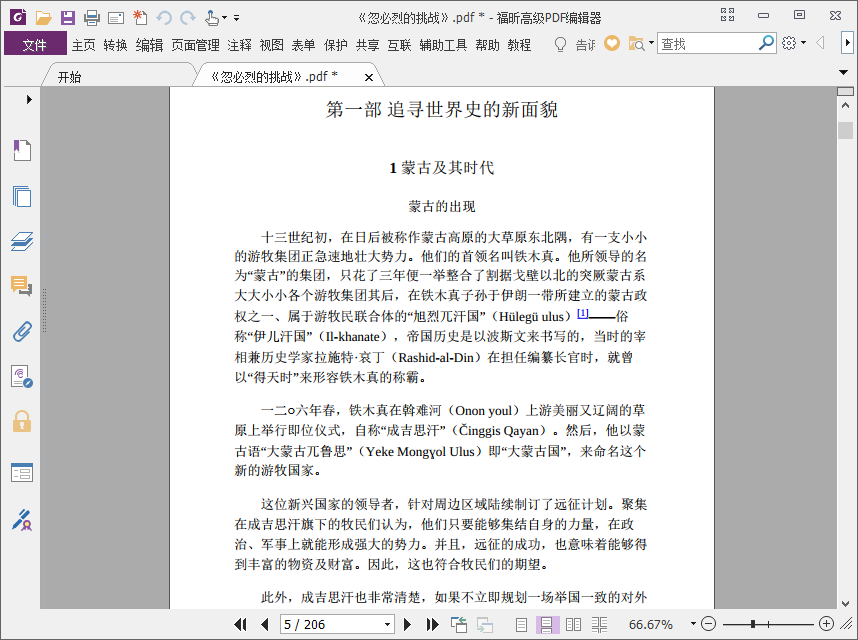Click the quick print icon beside the printer

point(116,18)
